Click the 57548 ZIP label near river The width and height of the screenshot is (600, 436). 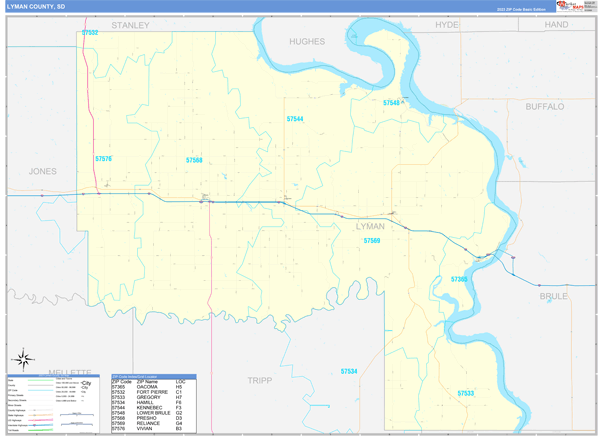tap(392, 103)
